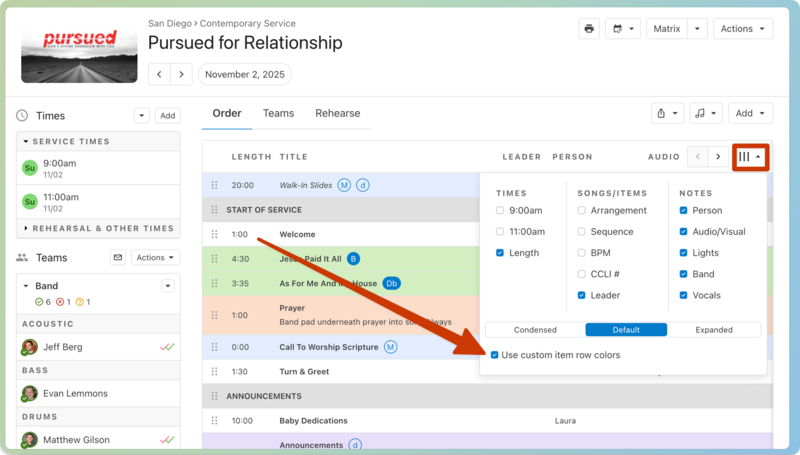Select the Expanded layout option
Viewport: 800px width, 455px height.
[x=714, y=330]
